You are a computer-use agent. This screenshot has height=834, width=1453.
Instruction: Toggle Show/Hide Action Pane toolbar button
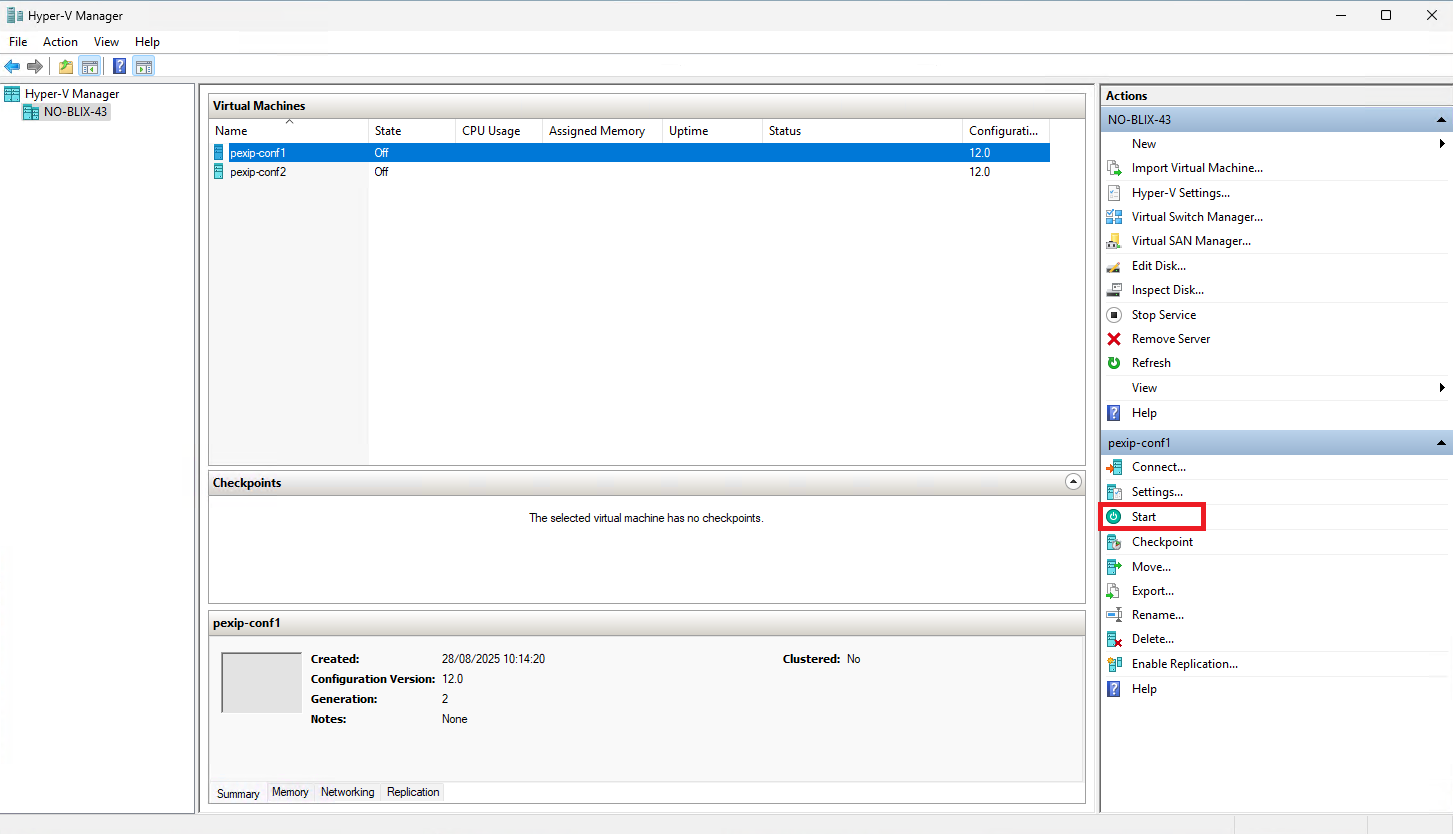click(x=144, y=67)
